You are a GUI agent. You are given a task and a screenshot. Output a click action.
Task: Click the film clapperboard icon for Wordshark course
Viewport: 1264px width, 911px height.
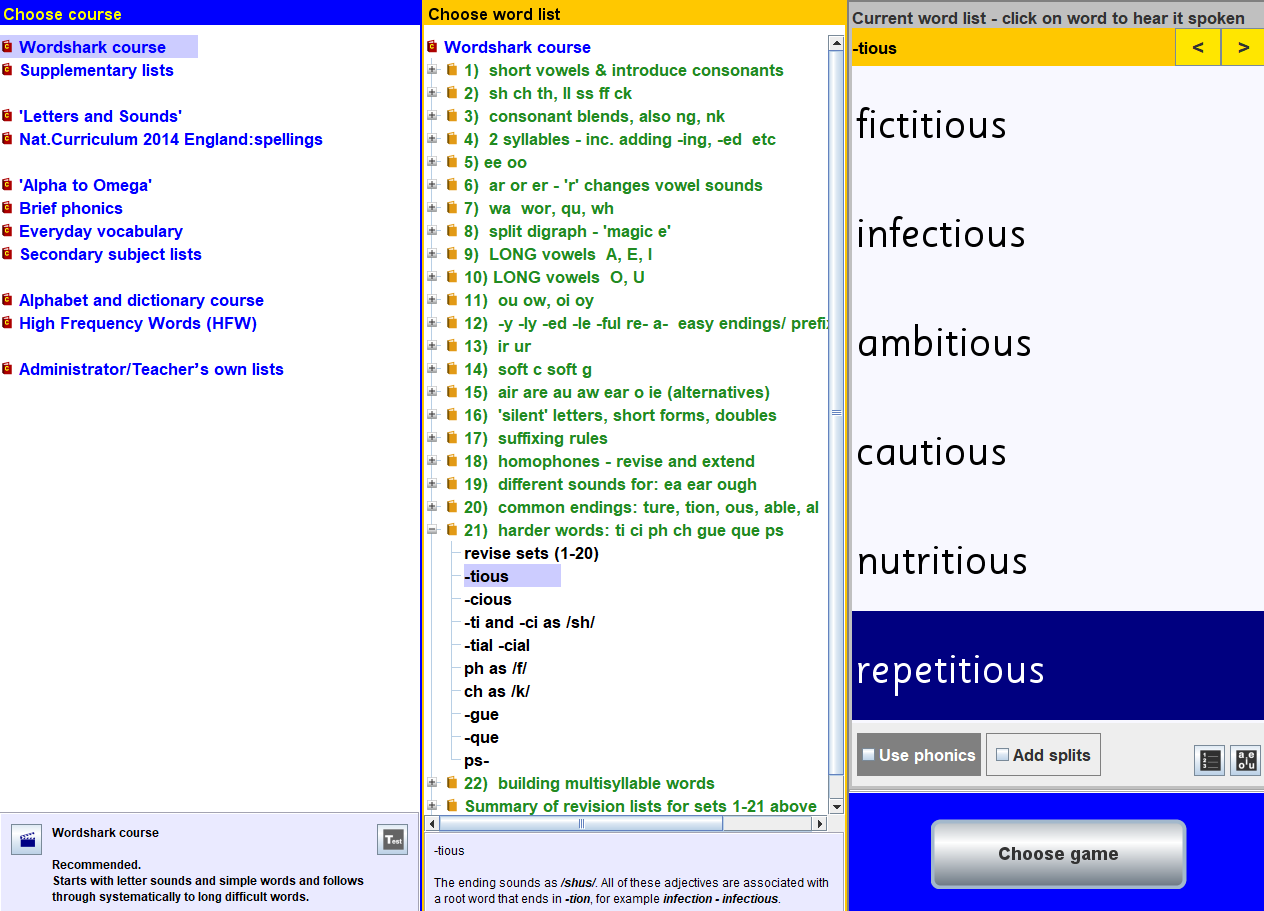(25, 840)
